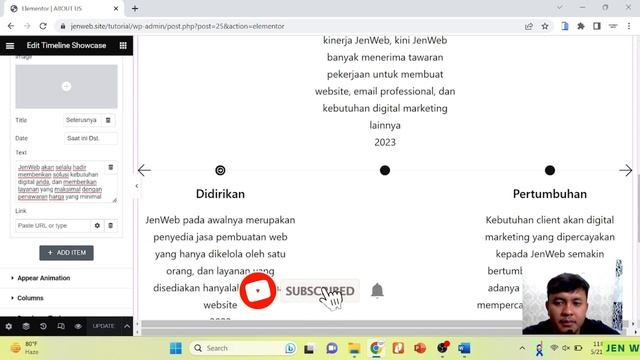
Task: Edit the Title input field
Action: pyautogui.click(x=82, y=120)
